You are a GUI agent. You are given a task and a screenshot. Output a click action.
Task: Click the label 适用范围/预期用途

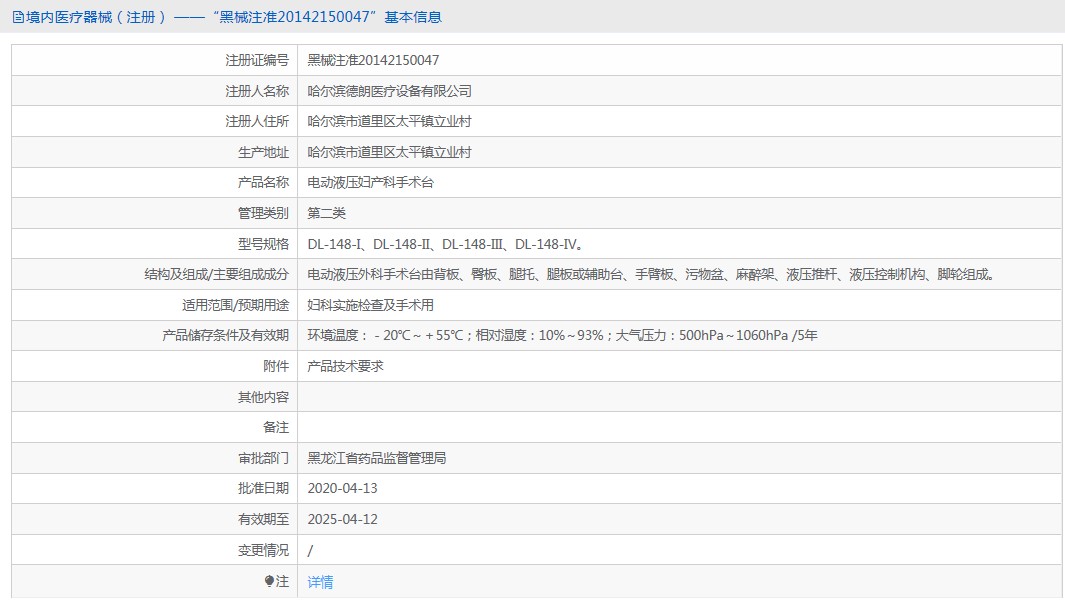[x=235, y=305]
